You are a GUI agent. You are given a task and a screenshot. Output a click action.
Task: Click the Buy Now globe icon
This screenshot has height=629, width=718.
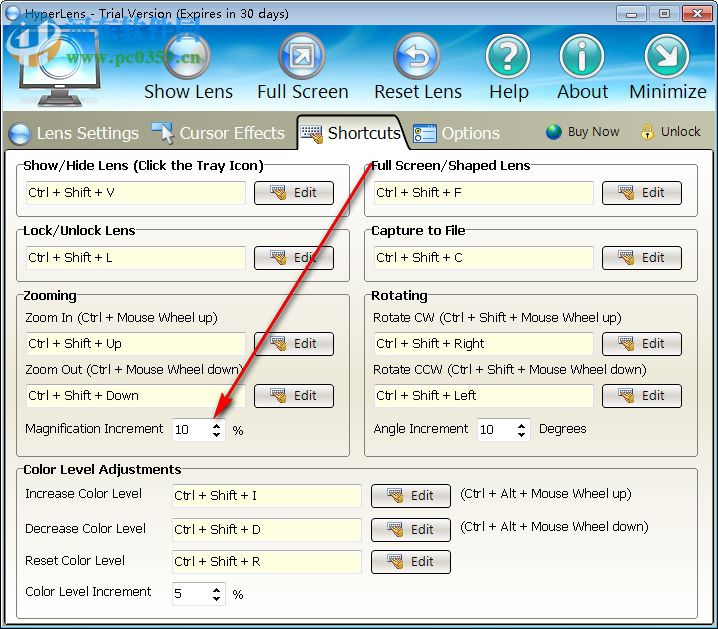coord(554,132)
